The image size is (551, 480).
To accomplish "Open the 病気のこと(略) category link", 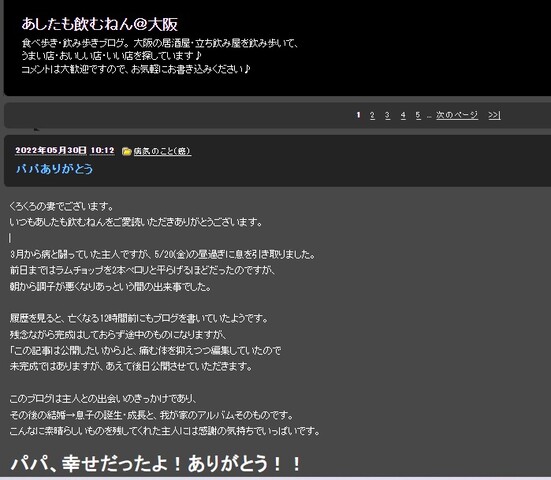I will click(x=162, y=151).
